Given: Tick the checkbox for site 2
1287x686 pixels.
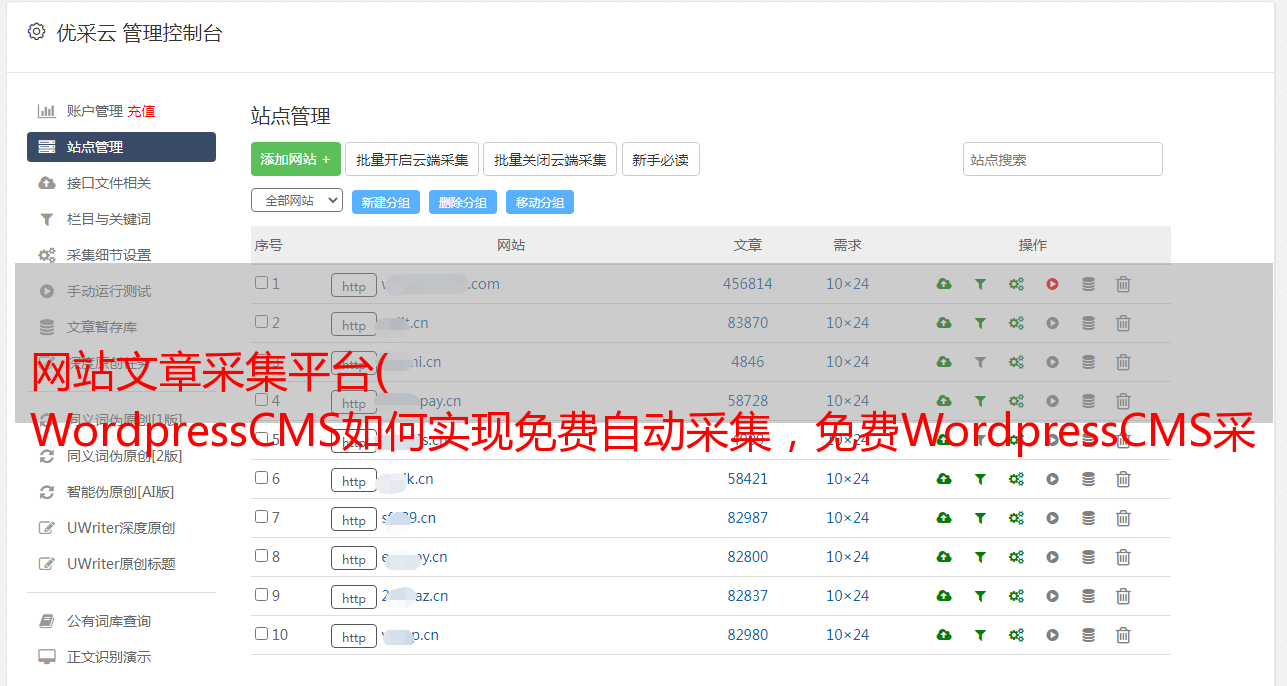Looking at the screenshot, I should 261,322.
